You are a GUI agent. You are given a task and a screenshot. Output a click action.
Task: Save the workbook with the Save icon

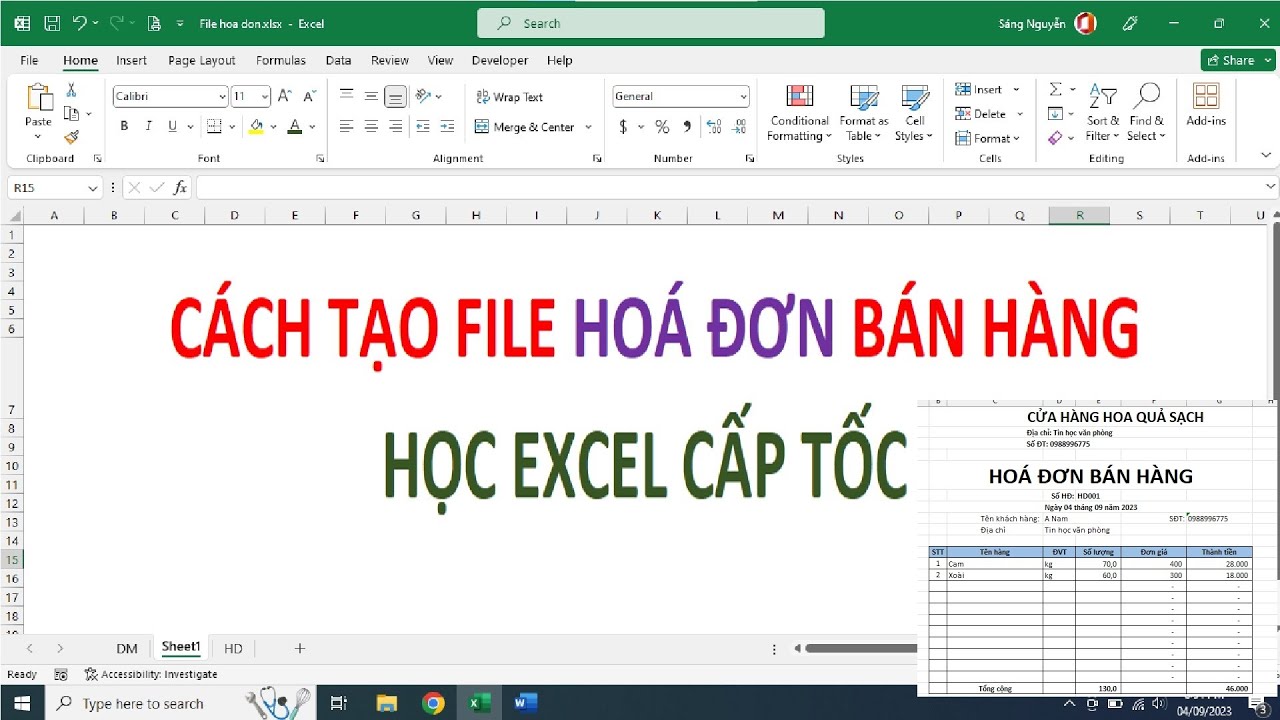coord(52,23)
